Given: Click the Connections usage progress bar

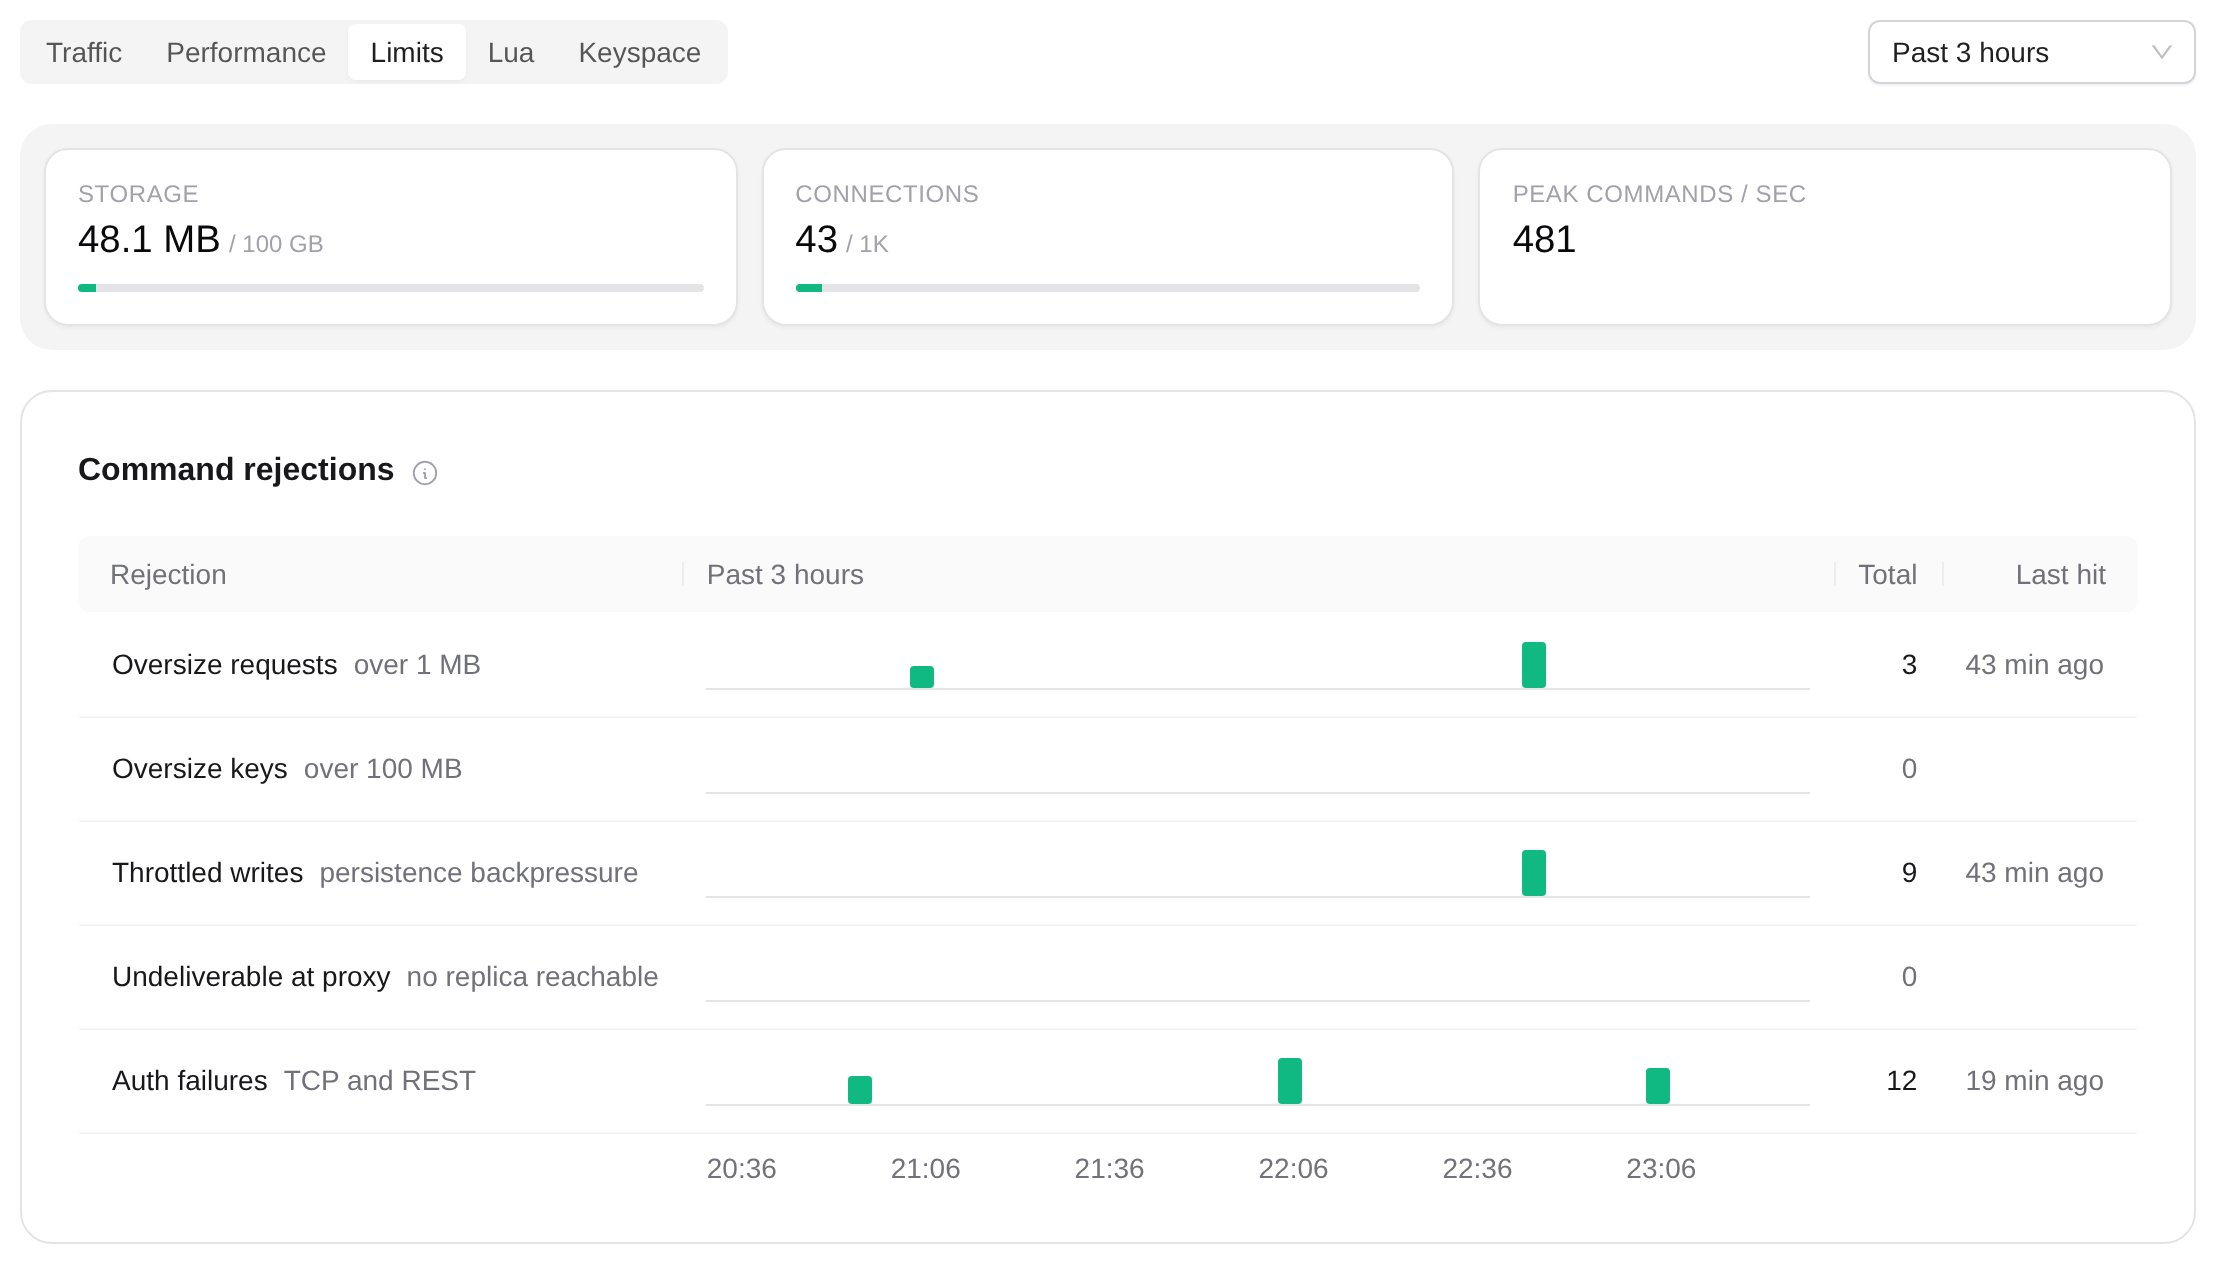Looking at the screenshot, I should [x=1108, y=288].
